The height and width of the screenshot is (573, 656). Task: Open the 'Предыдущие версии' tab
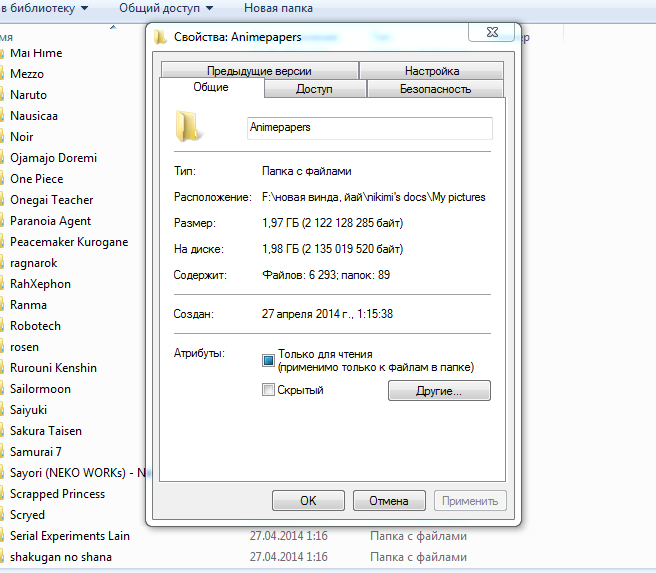click(259, 71)
